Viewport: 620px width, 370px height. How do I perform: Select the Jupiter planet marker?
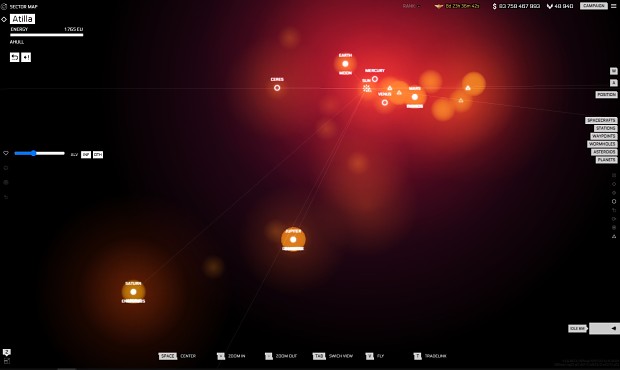(293, 240)
